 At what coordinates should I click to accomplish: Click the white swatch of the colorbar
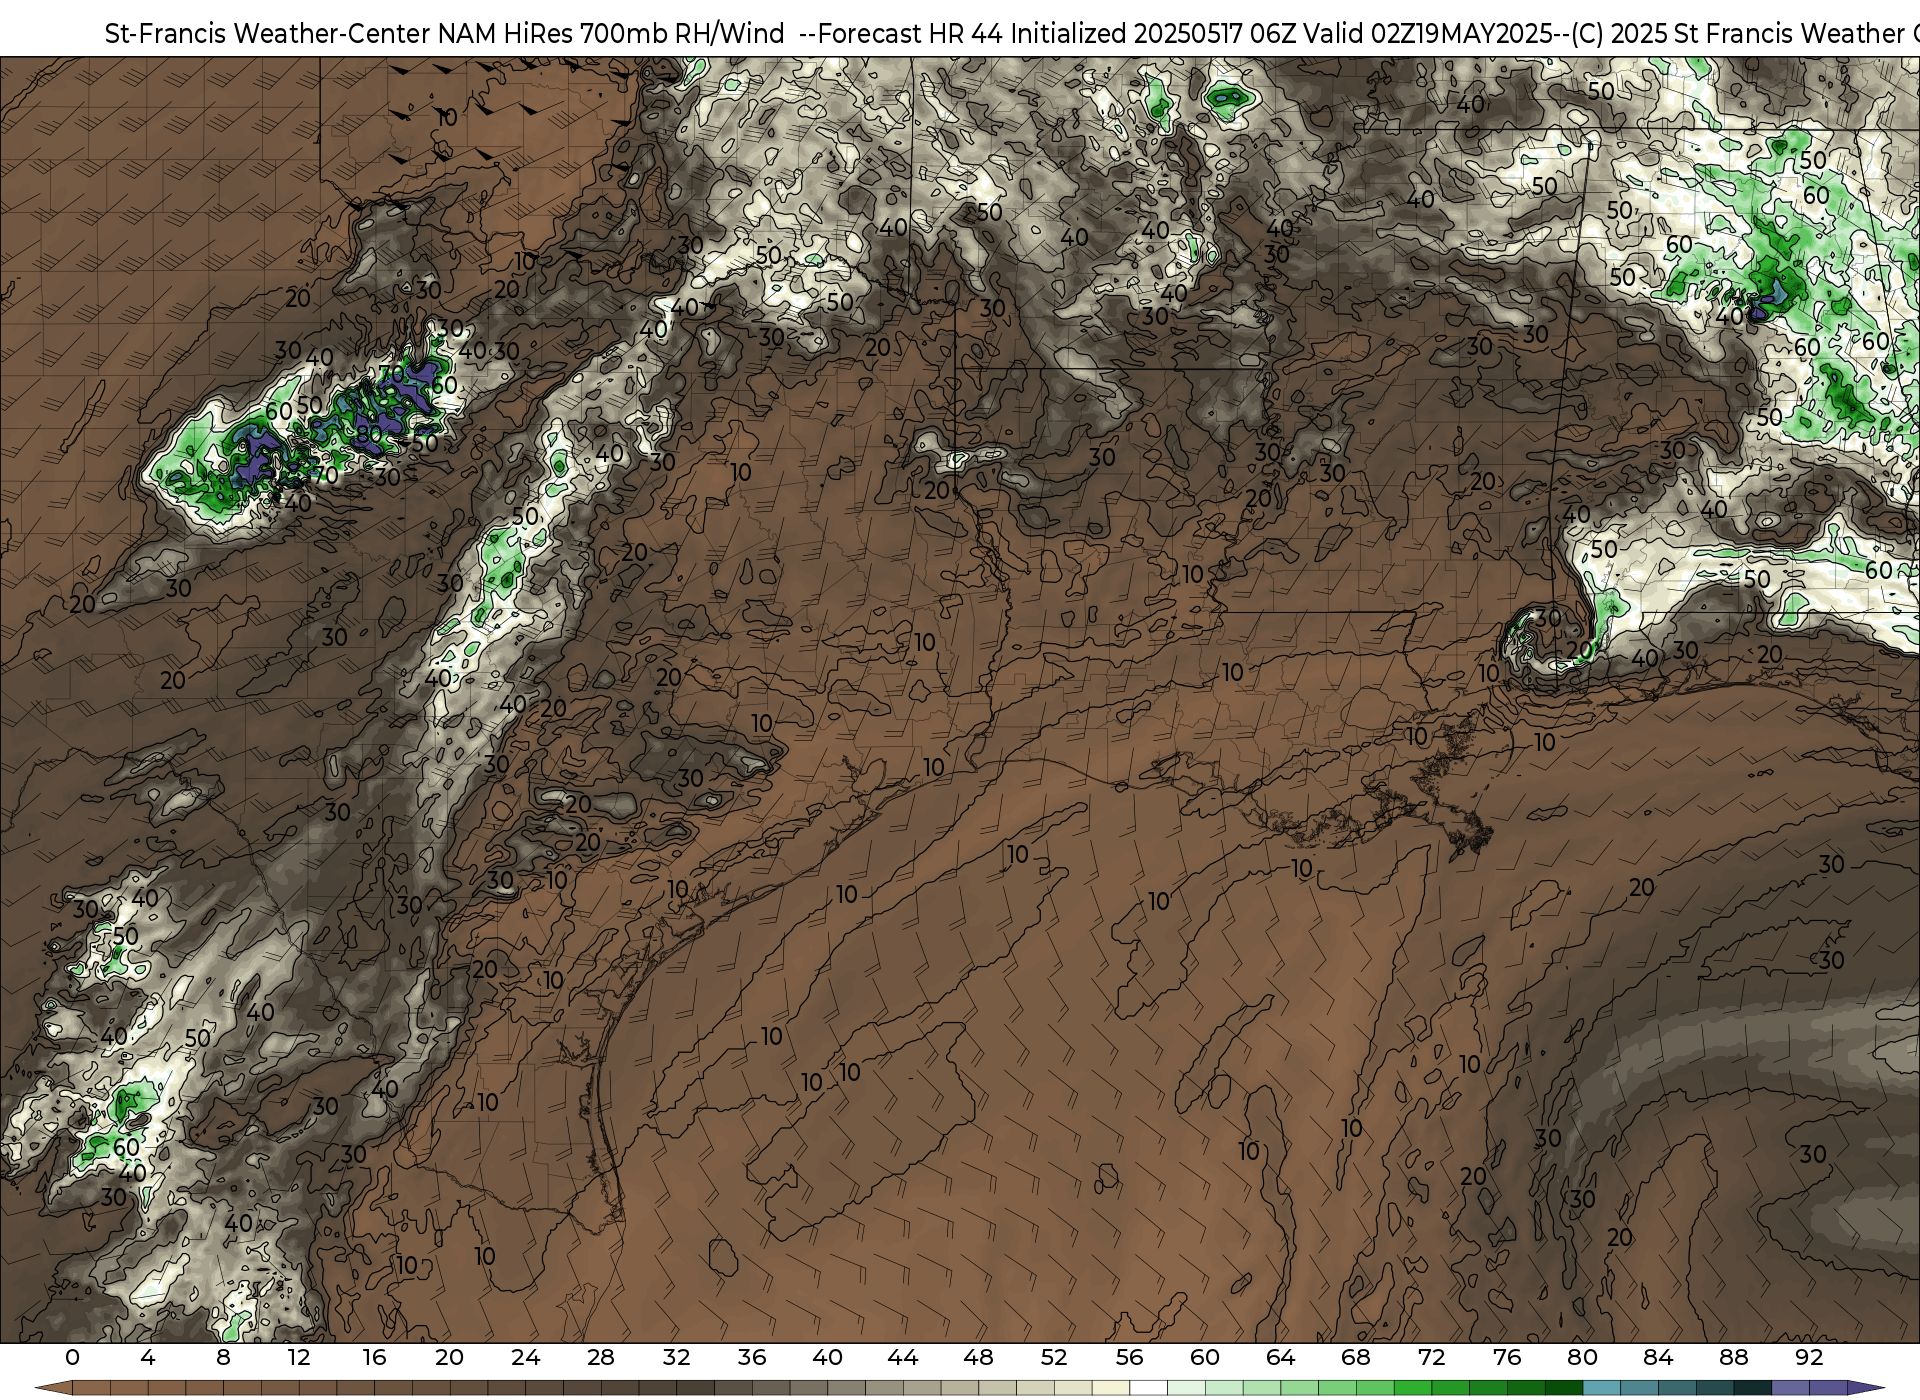click(1148, 1388)
